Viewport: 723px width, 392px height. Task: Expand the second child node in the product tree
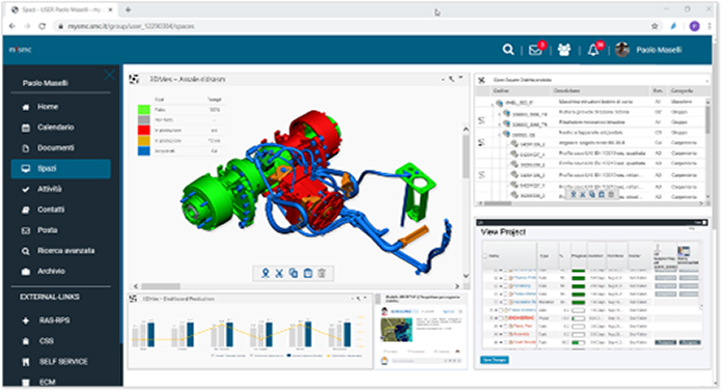click(x=499, y=125)
